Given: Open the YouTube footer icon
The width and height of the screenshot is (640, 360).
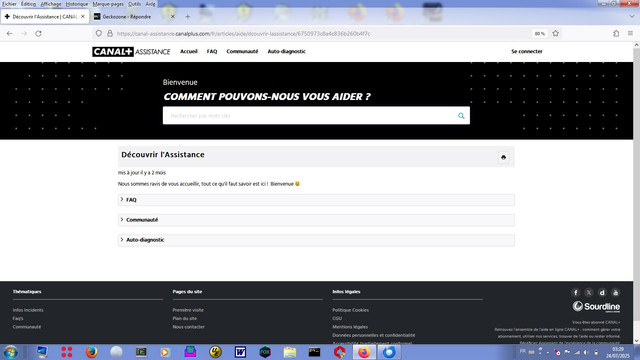Looking at the screenshot, I should point(616,292).
